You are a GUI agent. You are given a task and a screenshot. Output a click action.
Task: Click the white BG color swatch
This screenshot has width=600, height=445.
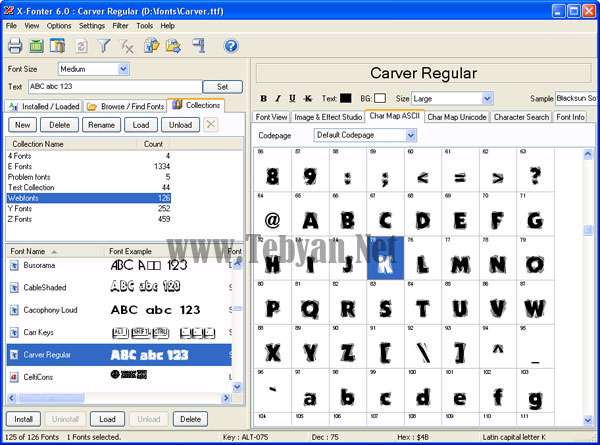(x=380, y=98)
